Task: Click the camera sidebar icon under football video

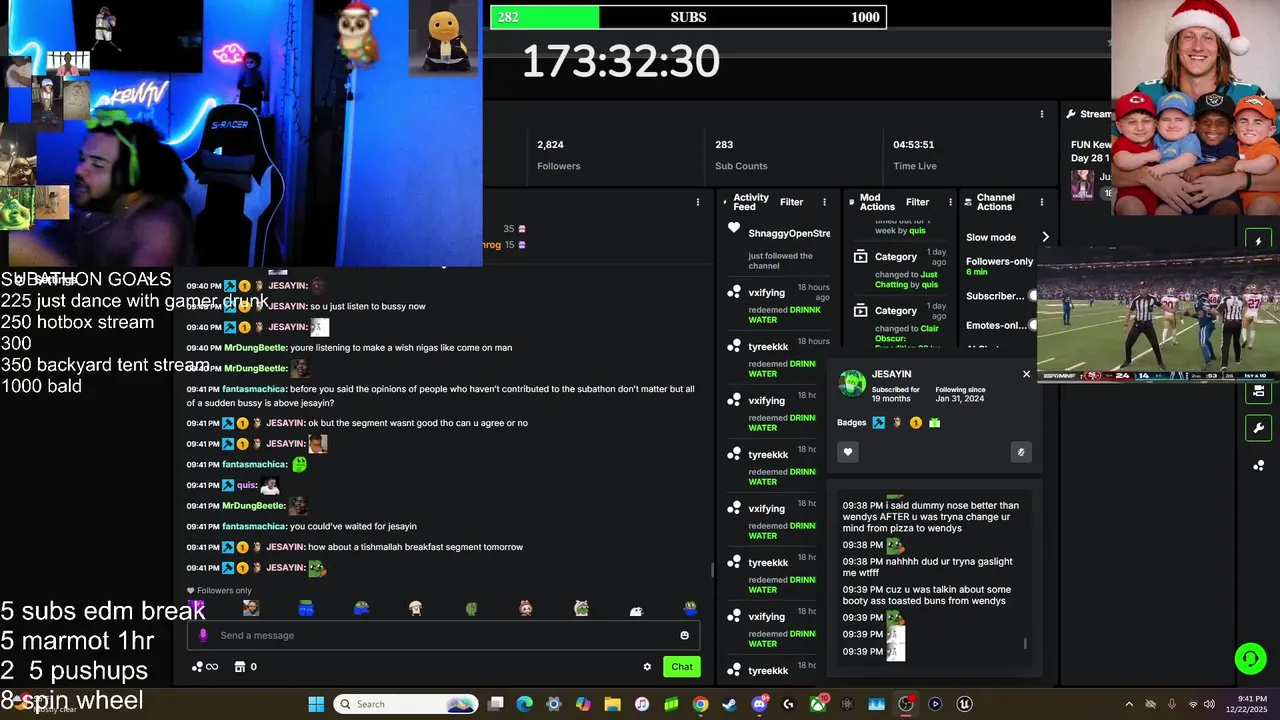Action: point(1258,391)
